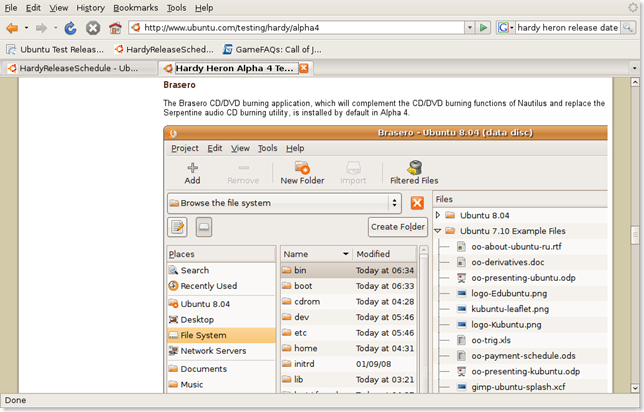Stop loading with the X stop icon
Viewport: 644px width, 412px height.
coord(93,28)
